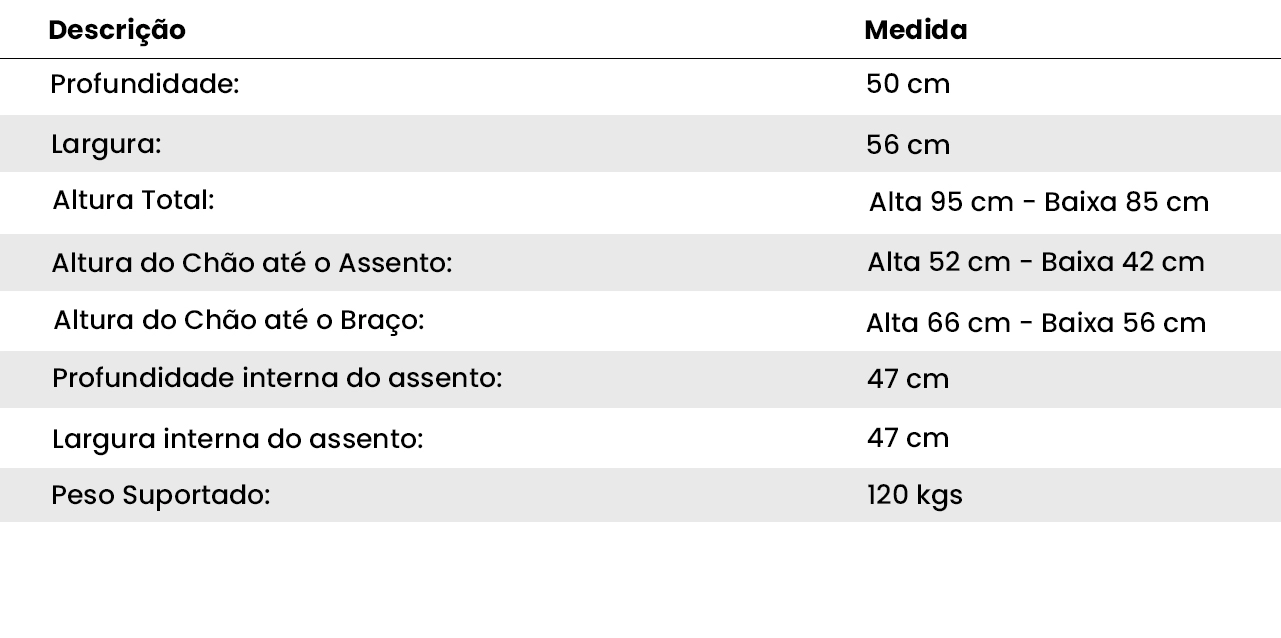Click the Baixa 85 cm text
Viewport: 1281px width, 638px height.
1126,202
